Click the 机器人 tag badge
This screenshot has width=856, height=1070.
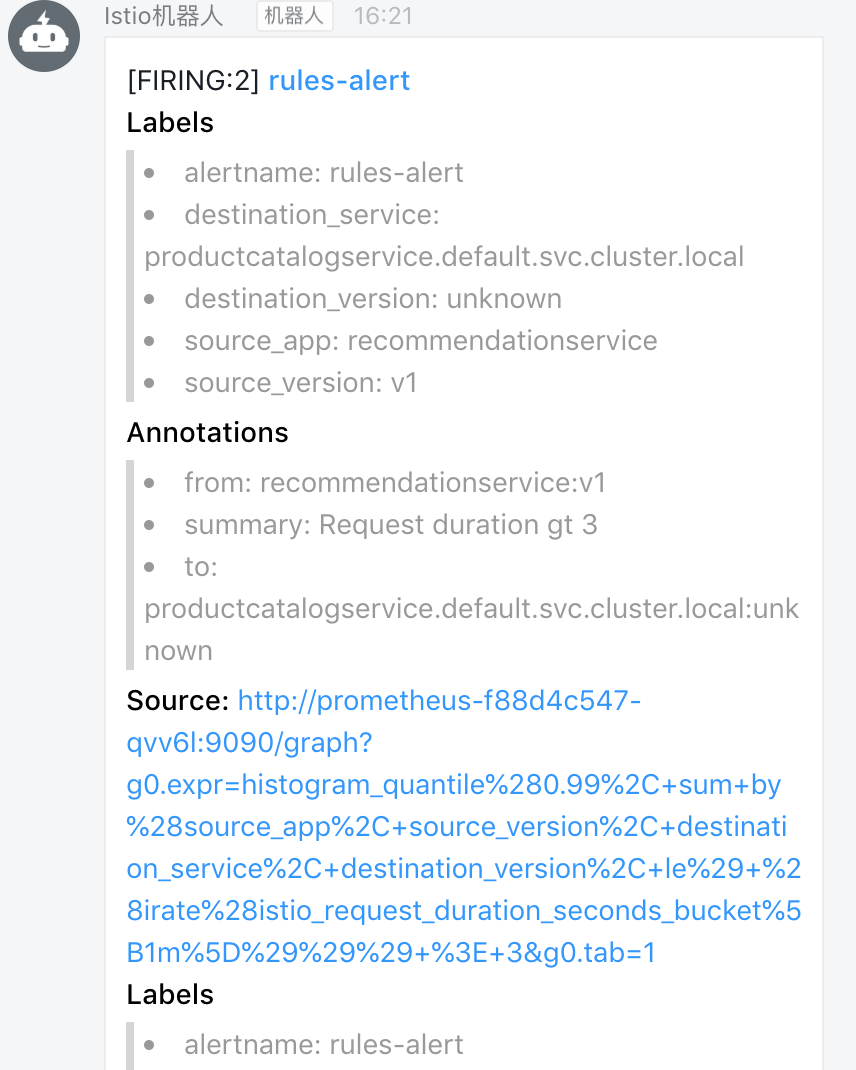294,16
